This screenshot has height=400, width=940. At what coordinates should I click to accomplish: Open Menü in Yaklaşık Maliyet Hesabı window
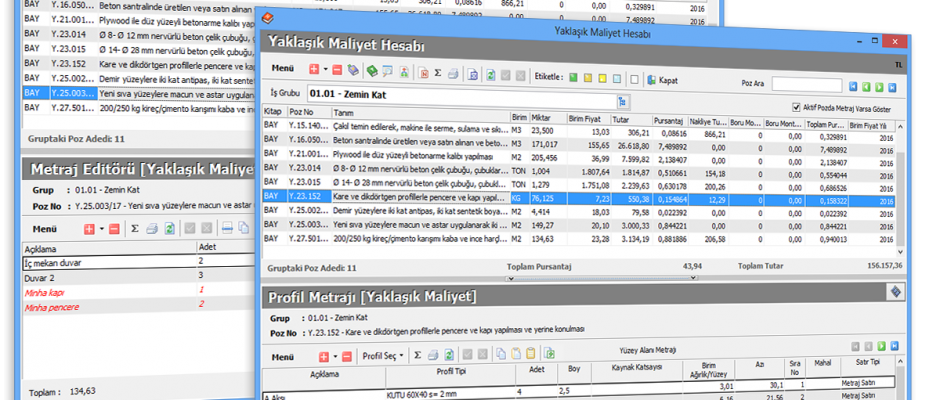(x=283, y=71)
